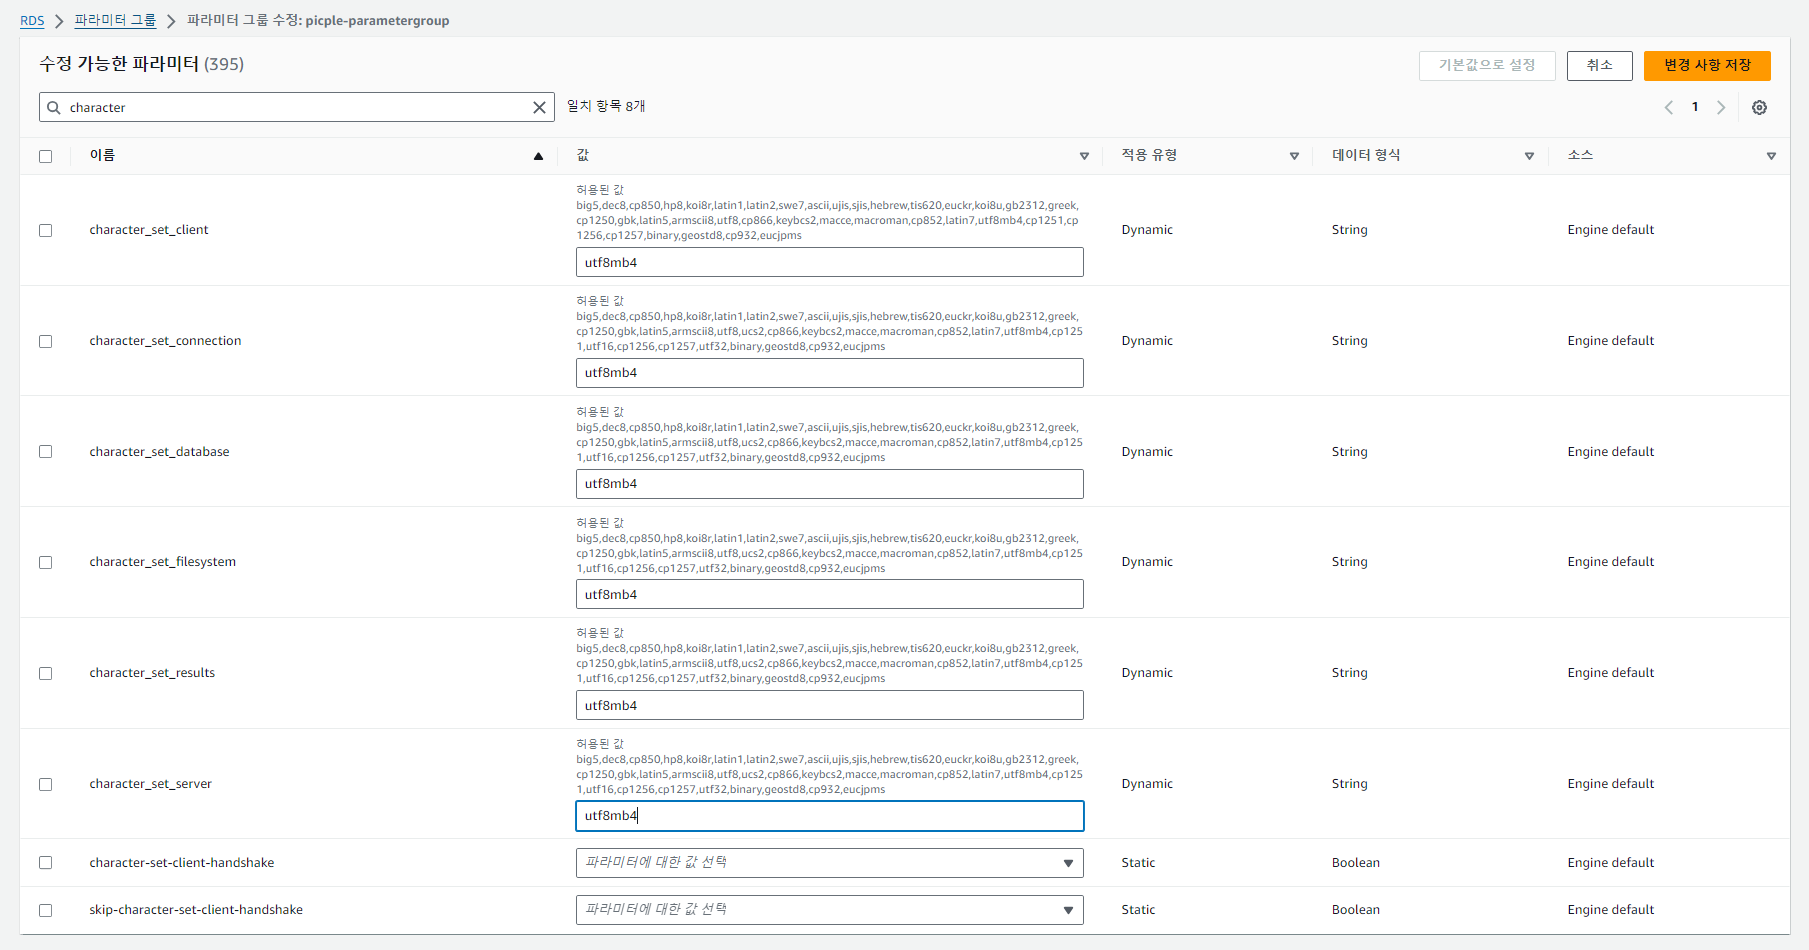Tick the skip-character-set-client-handshake checkbox
The height and width of the screenshot is (950, 1809).
46,910
